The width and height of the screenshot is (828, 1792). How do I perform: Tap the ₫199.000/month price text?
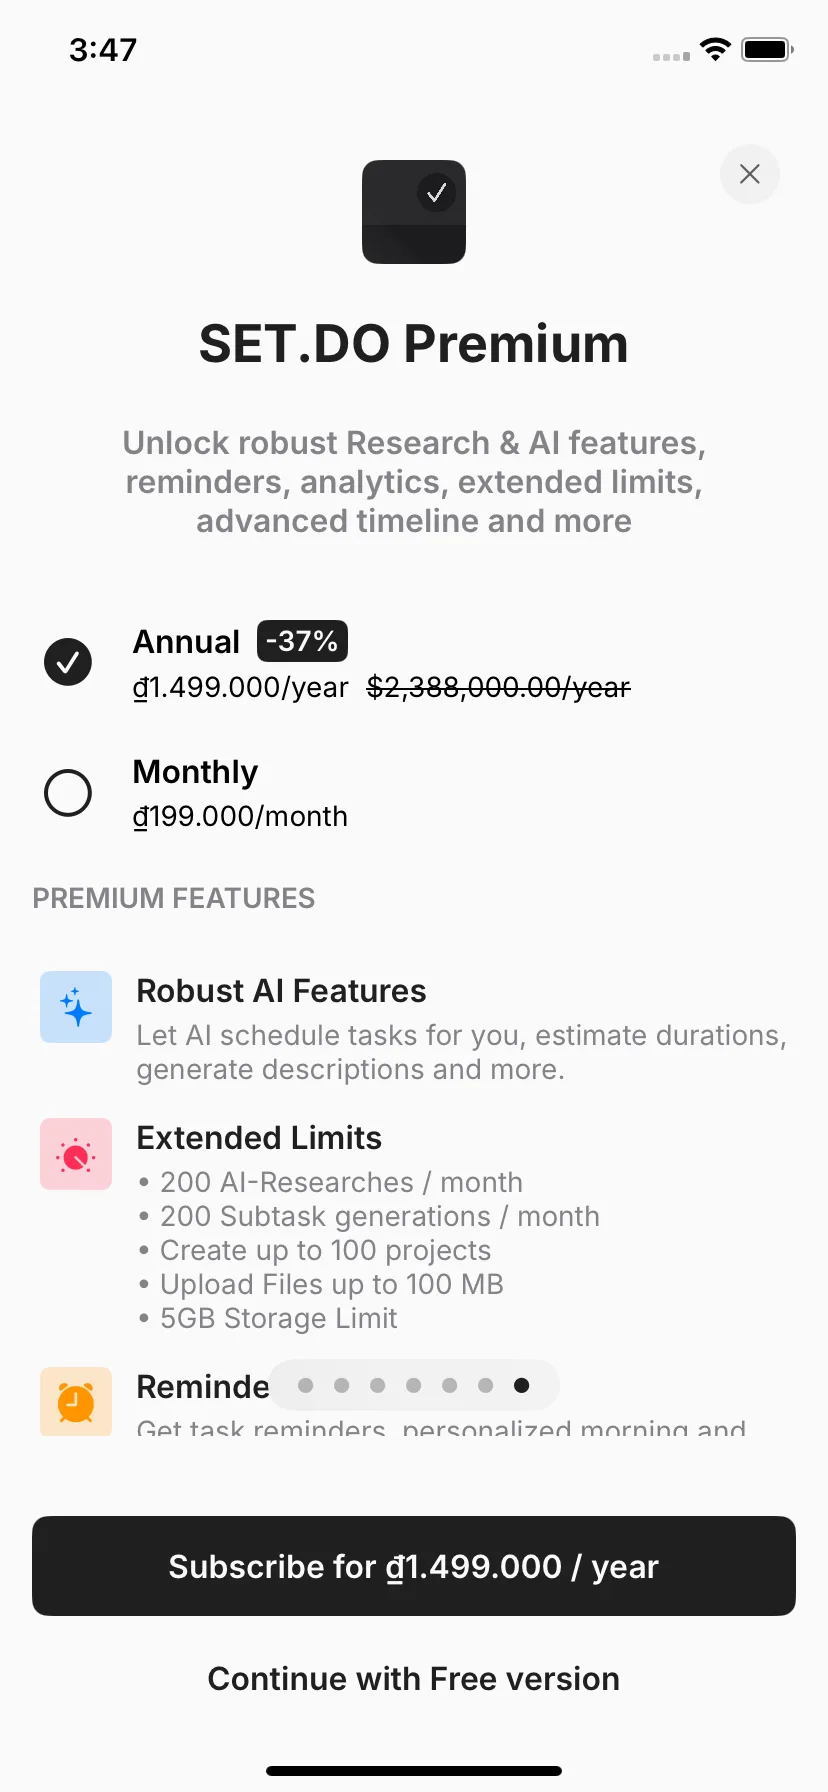tap(241, 816)
